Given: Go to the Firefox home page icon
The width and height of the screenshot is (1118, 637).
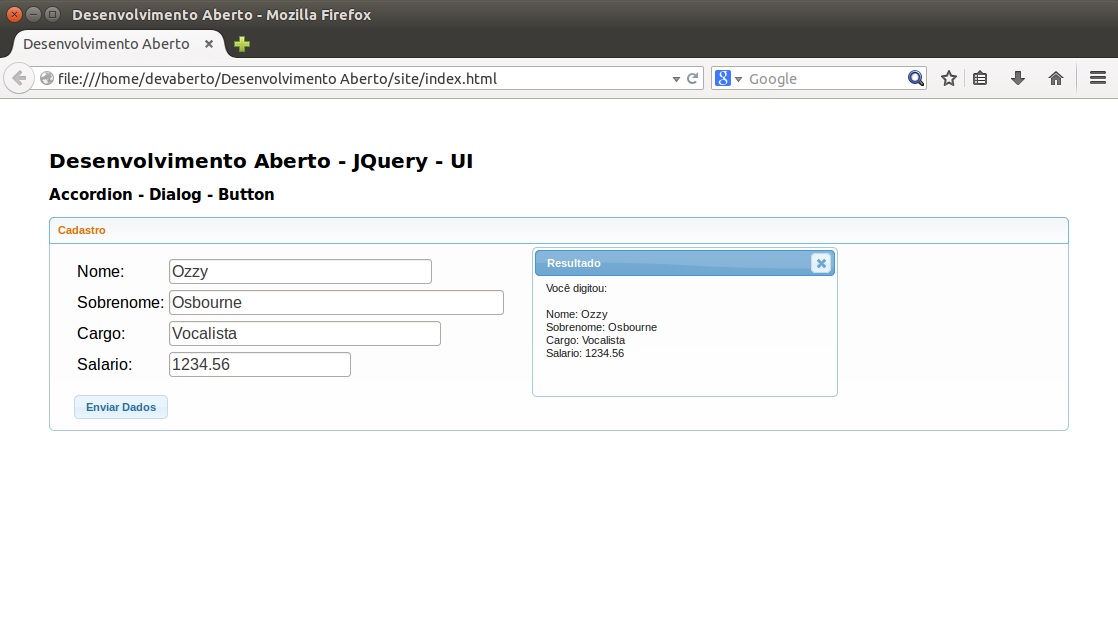Looking at the screenshot, I should pyautogui.click(x=1055, y=78).
